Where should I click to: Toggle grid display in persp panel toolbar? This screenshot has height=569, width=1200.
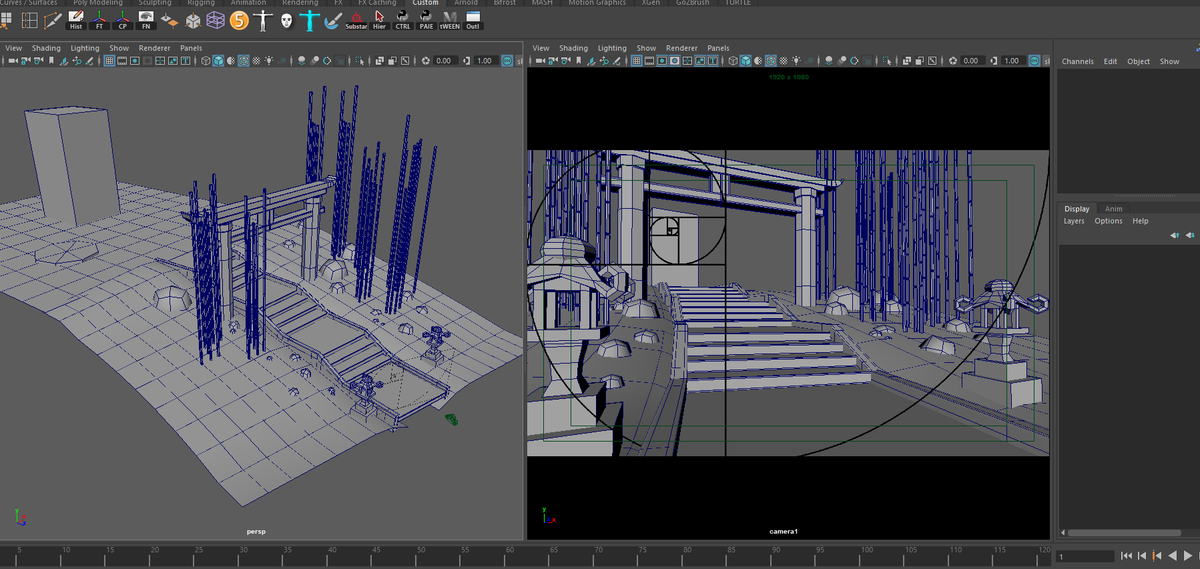(x=110, y=61)
